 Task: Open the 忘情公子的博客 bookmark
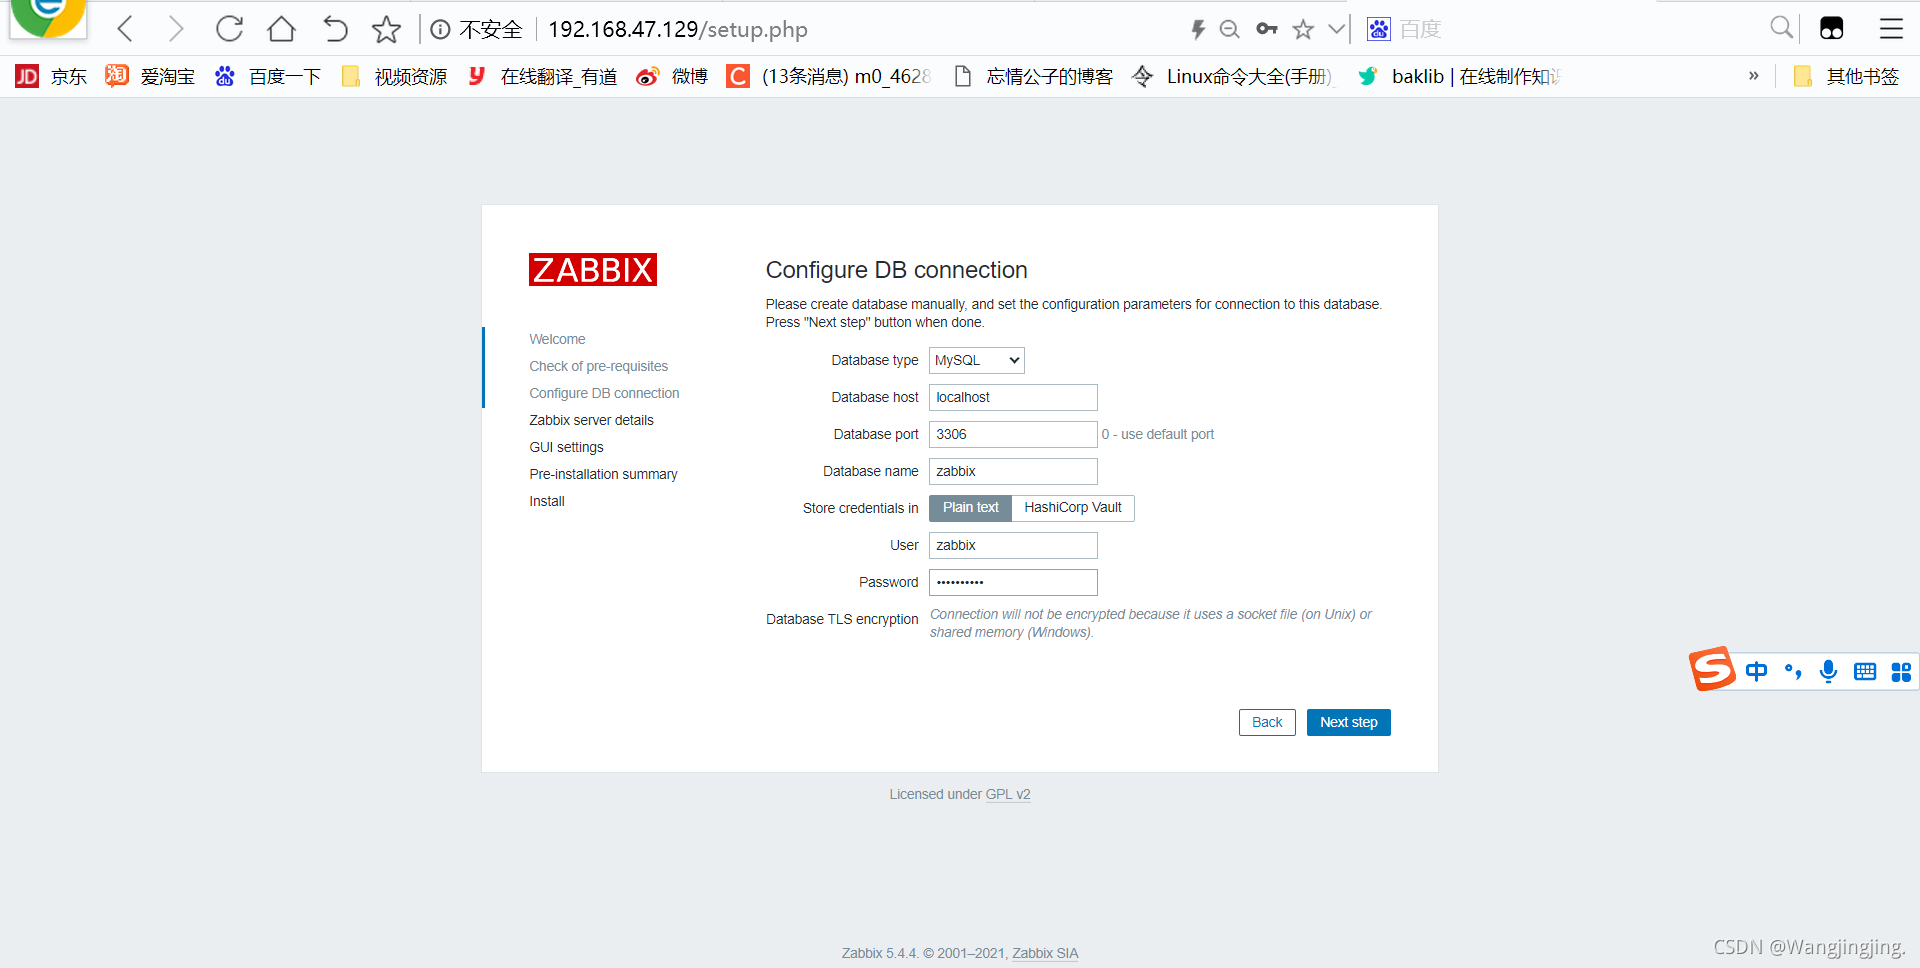coord(1033,76)
